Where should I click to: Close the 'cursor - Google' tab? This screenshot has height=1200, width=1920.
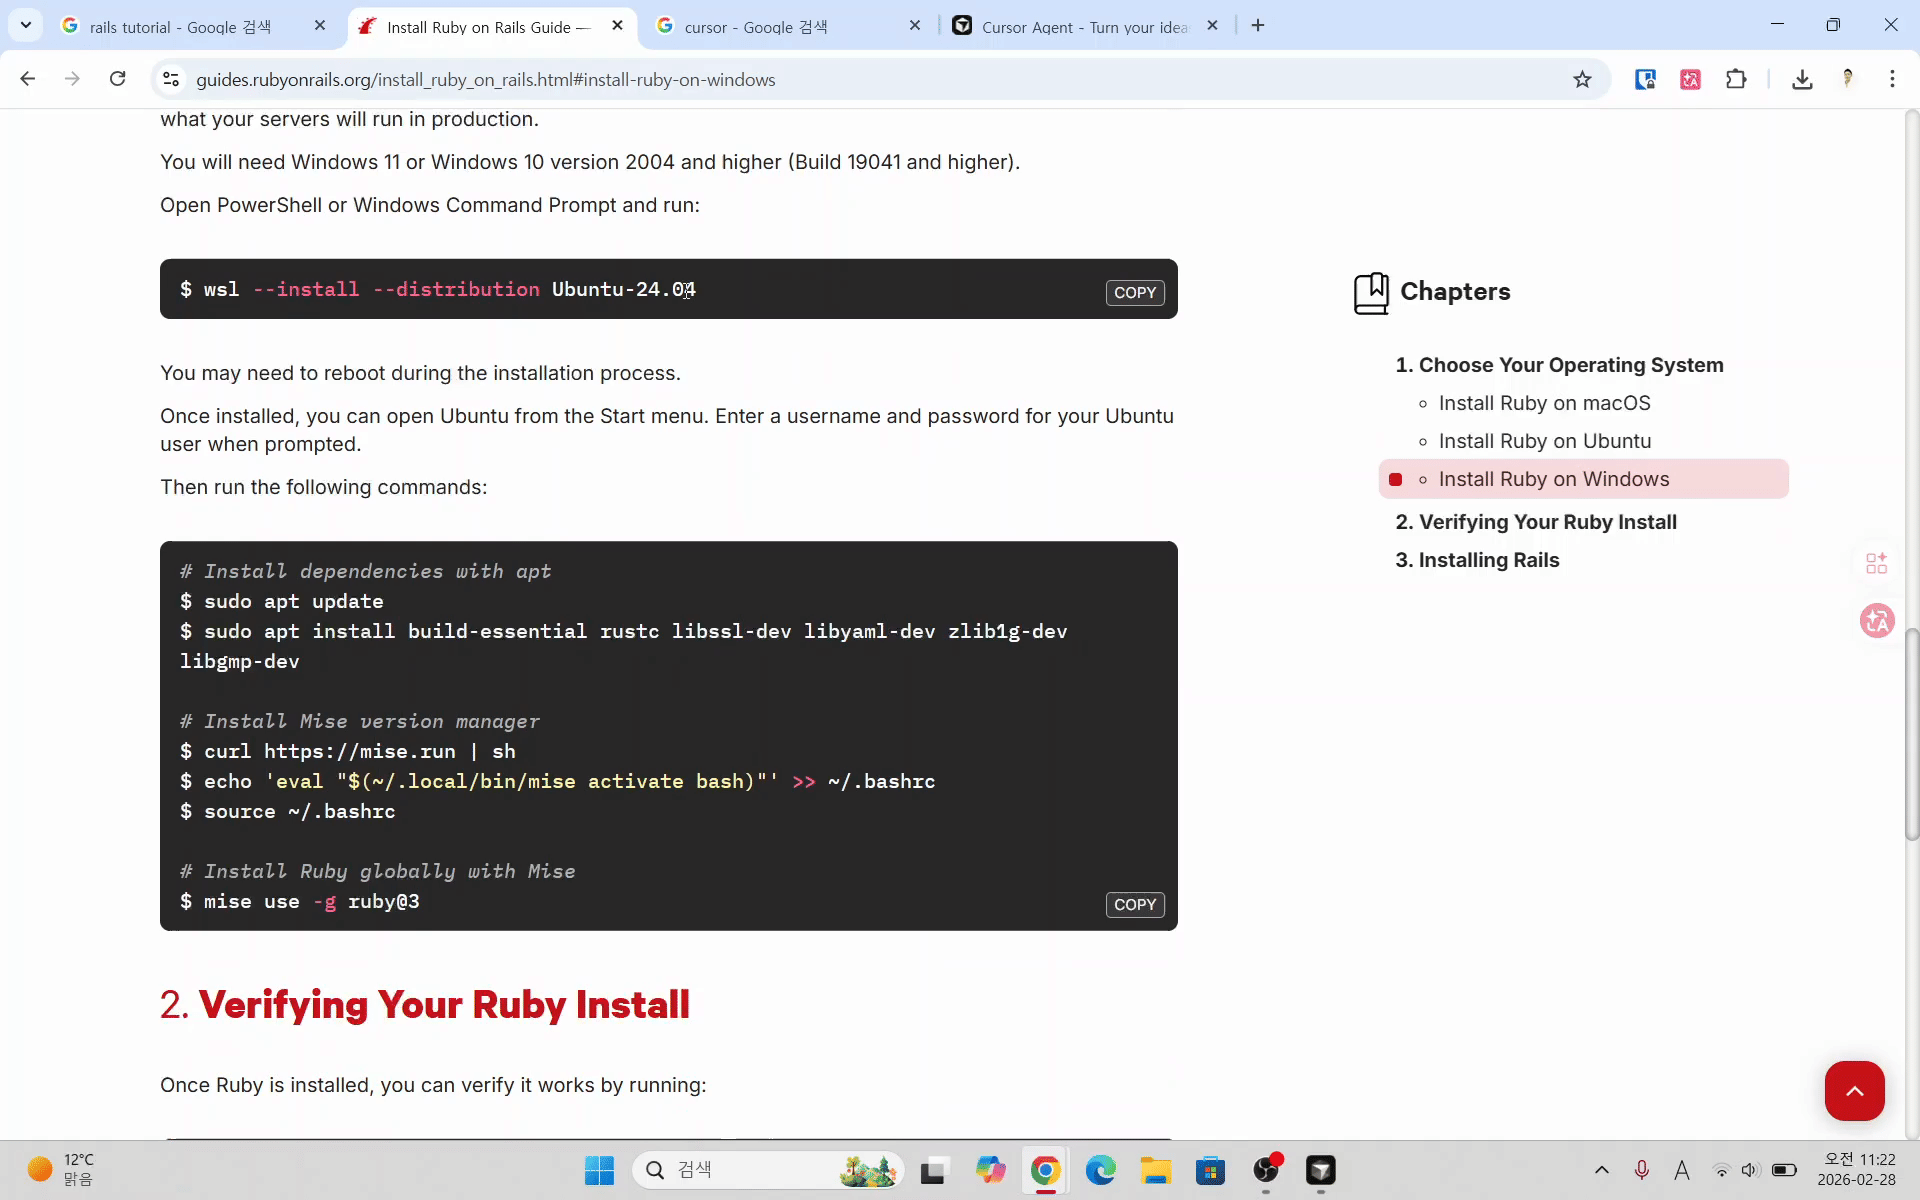pyautogui.click(x=915, y=26)
